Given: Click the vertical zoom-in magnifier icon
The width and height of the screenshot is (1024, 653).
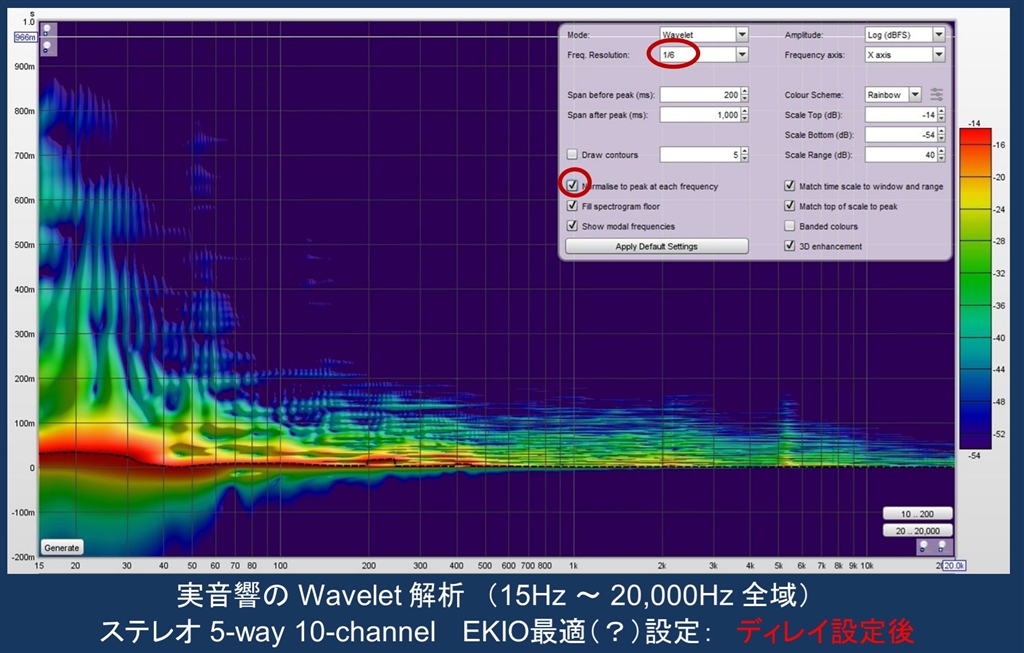Looking at the screenshot, I should coord(47,30).
